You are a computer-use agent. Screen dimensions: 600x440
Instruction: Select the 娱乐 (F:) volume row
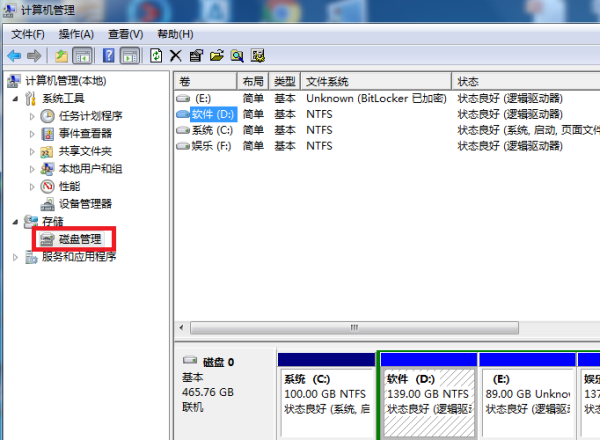click(387, 146)
